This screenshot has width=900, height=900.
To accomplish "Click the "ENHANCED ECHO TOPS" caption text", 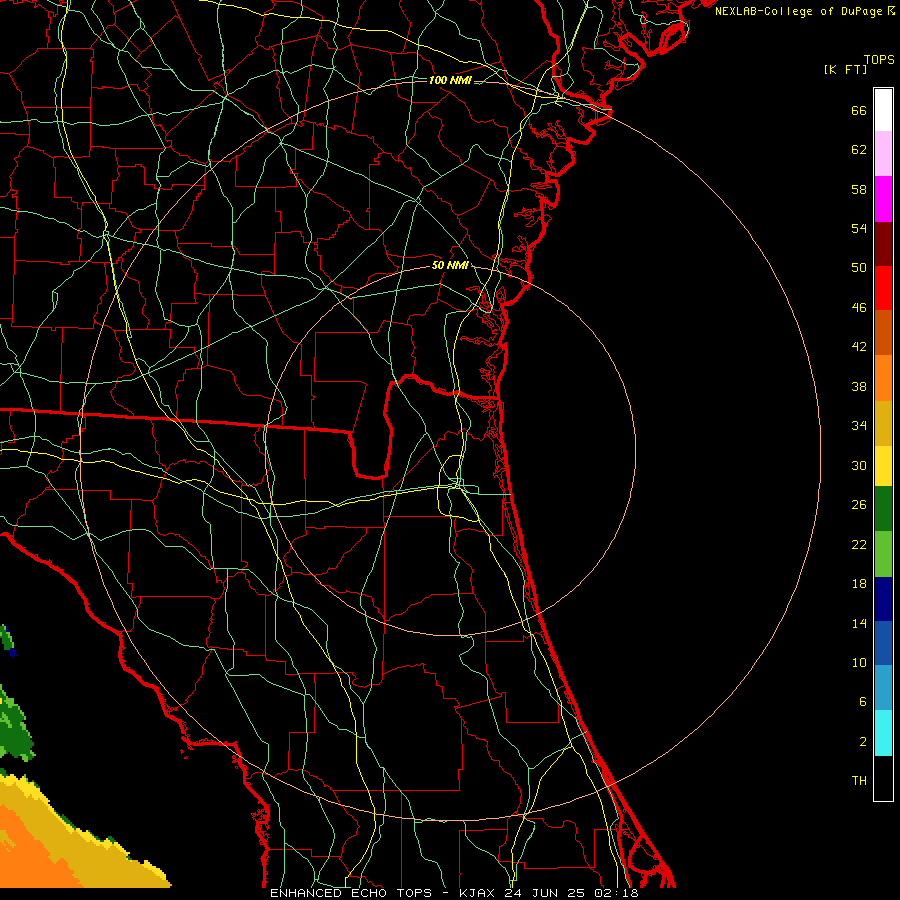I will [x=351, y=893].
